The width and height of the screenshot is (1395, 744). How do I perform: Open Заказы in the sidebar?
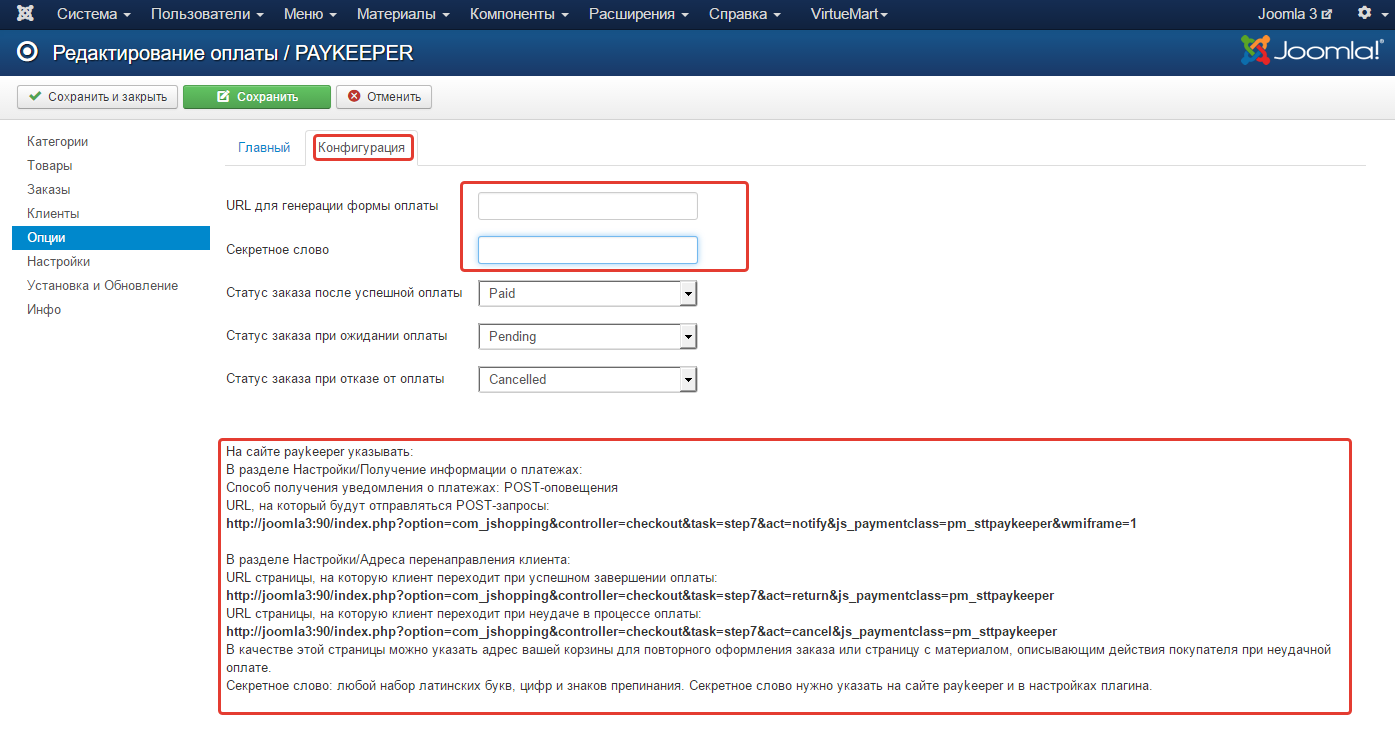tap(48, 190)
